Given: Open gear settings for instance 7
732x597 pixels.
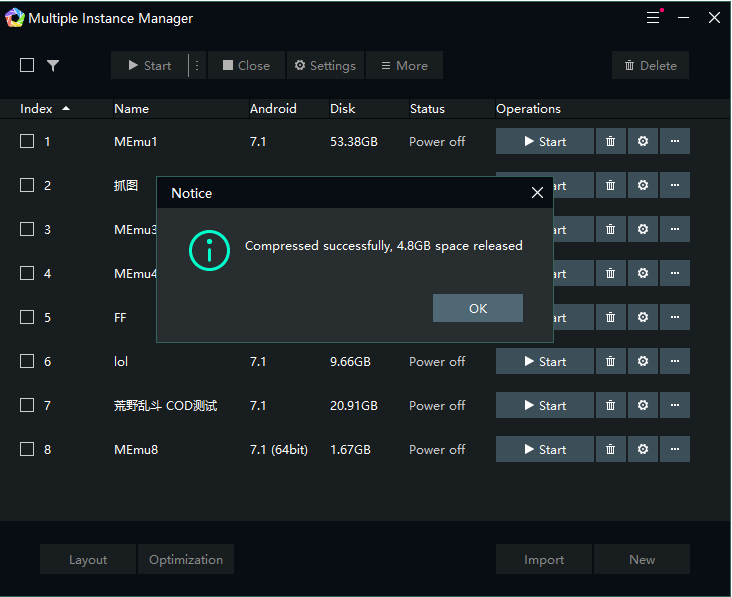Looking at the screenshot, I should click(642, 406).
